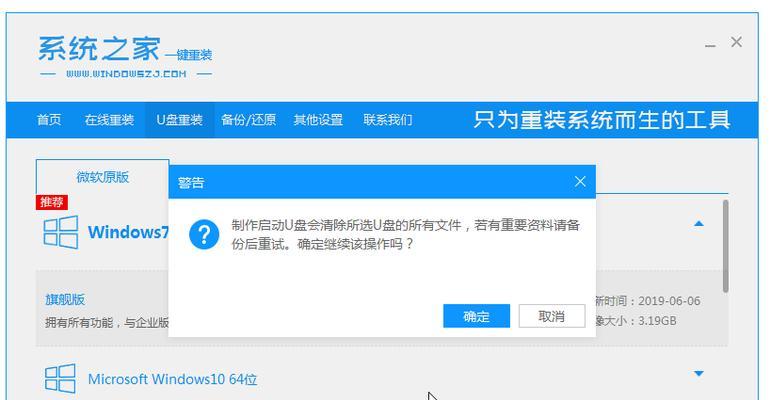Open the 联系我们 tab
The image size is (770, 400).
point(387,120)
